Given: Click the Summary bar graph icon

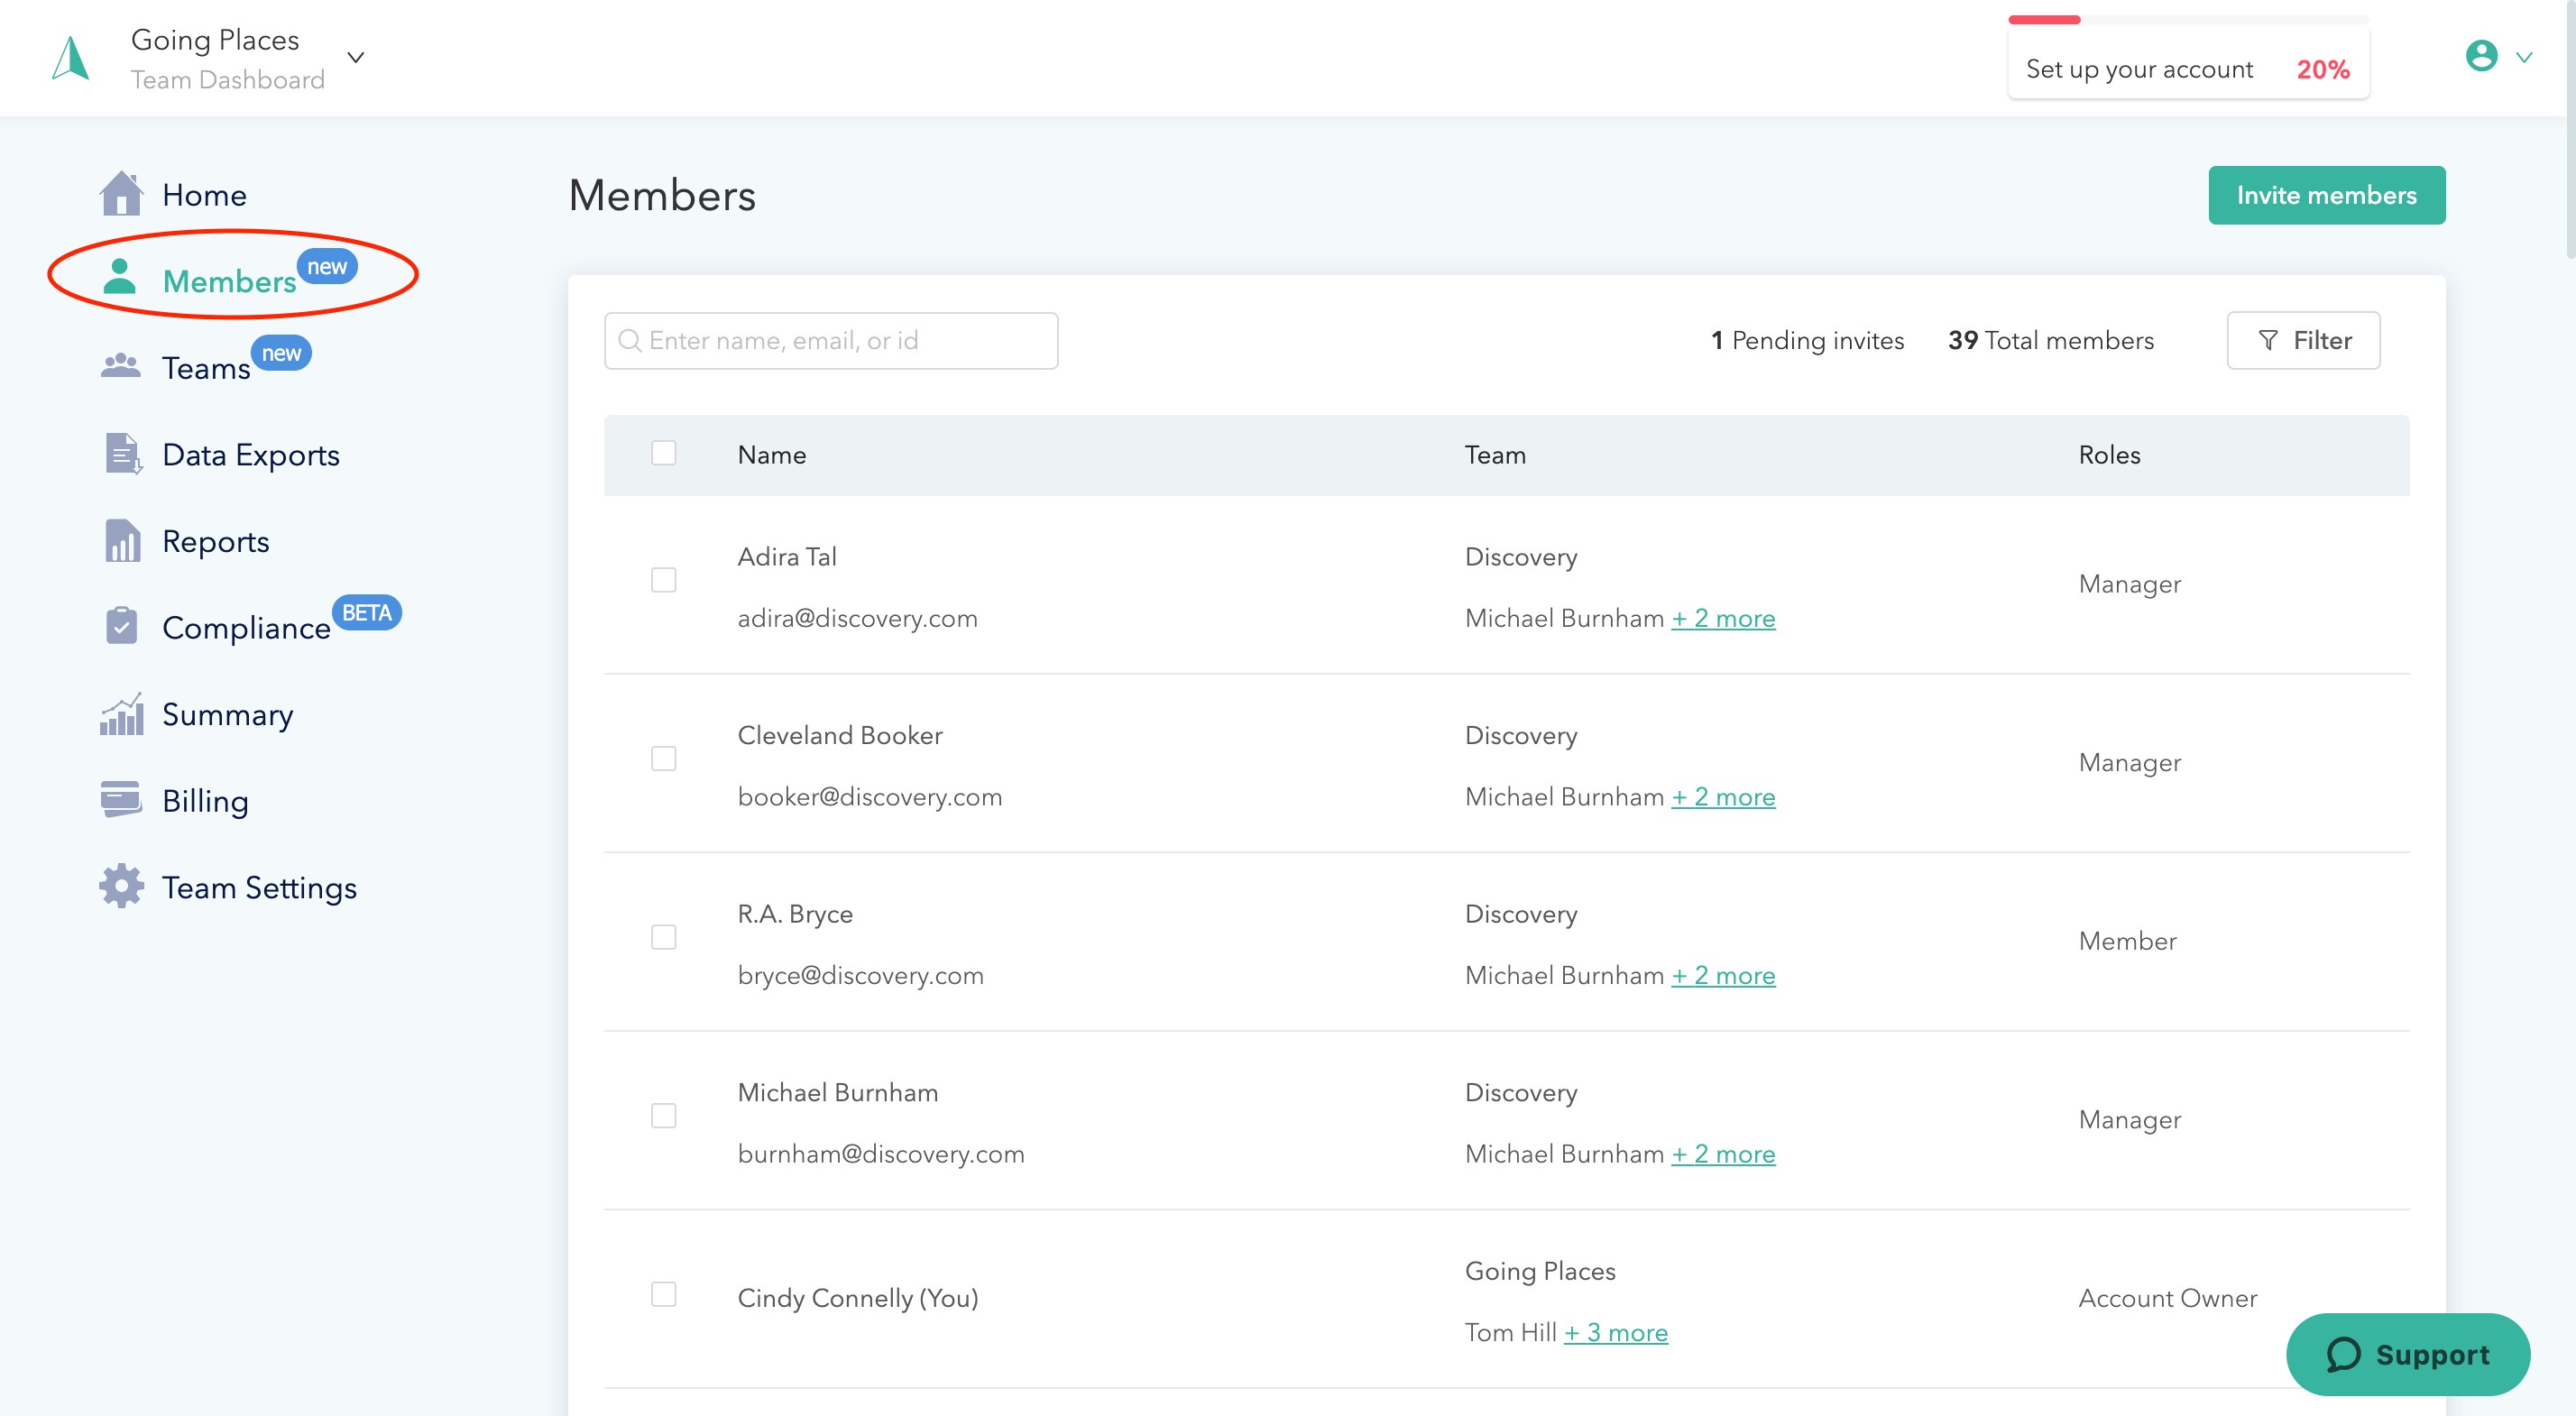Looking at the screenshot, I should click(122, 713).
